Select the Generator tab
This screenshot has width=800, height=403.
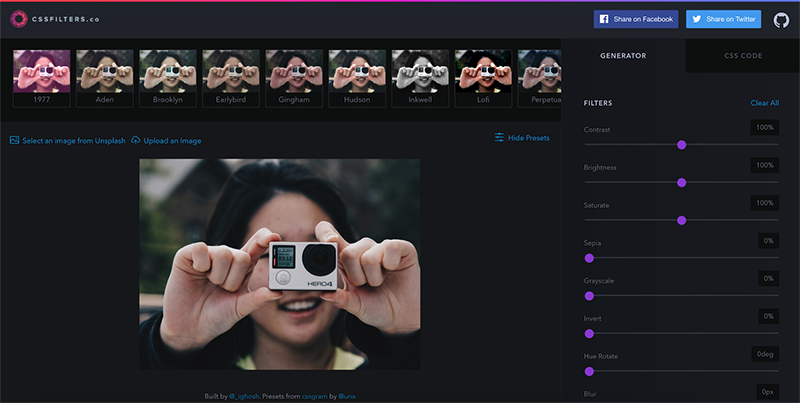click(x=622, y=56)
